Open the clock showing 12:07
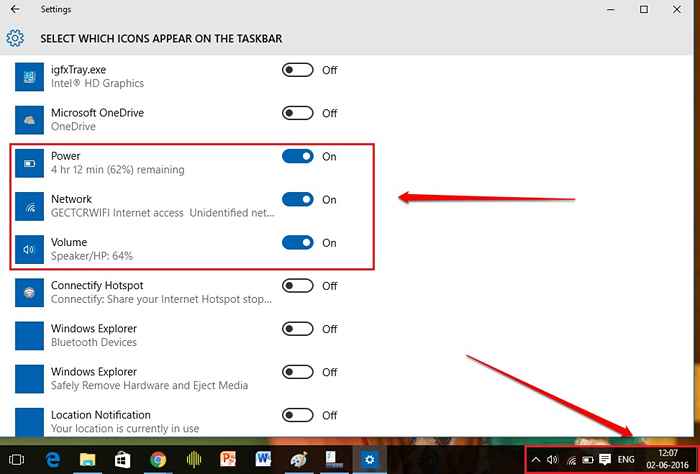The width and height of the screenshot is (700, 474). click(667, 459)
